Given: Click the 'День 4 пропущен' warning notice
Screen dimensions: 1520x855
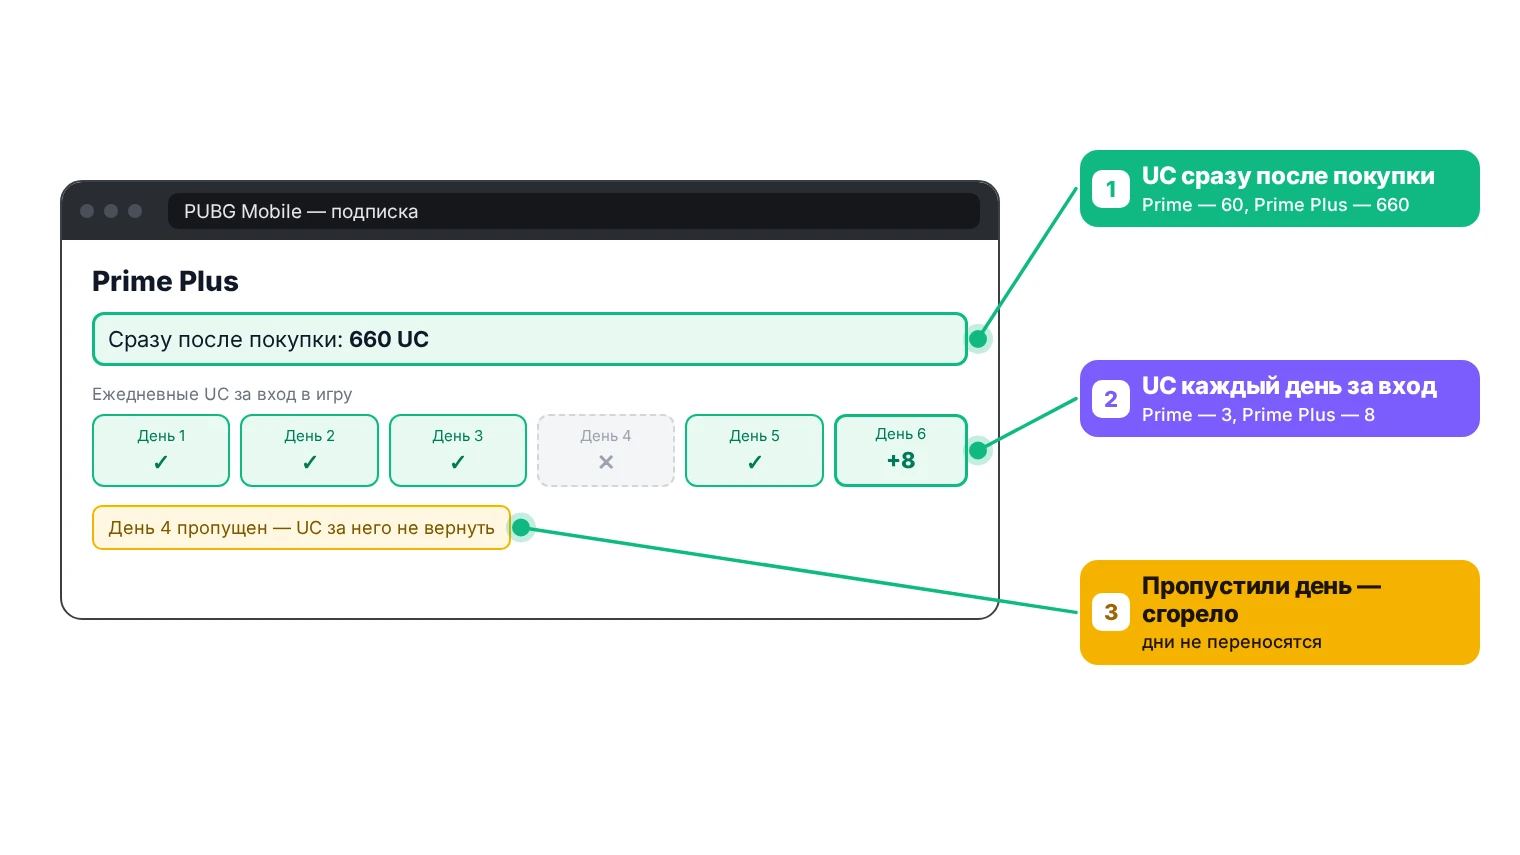Looking at the screenshot, I should (x=301, y=528).
